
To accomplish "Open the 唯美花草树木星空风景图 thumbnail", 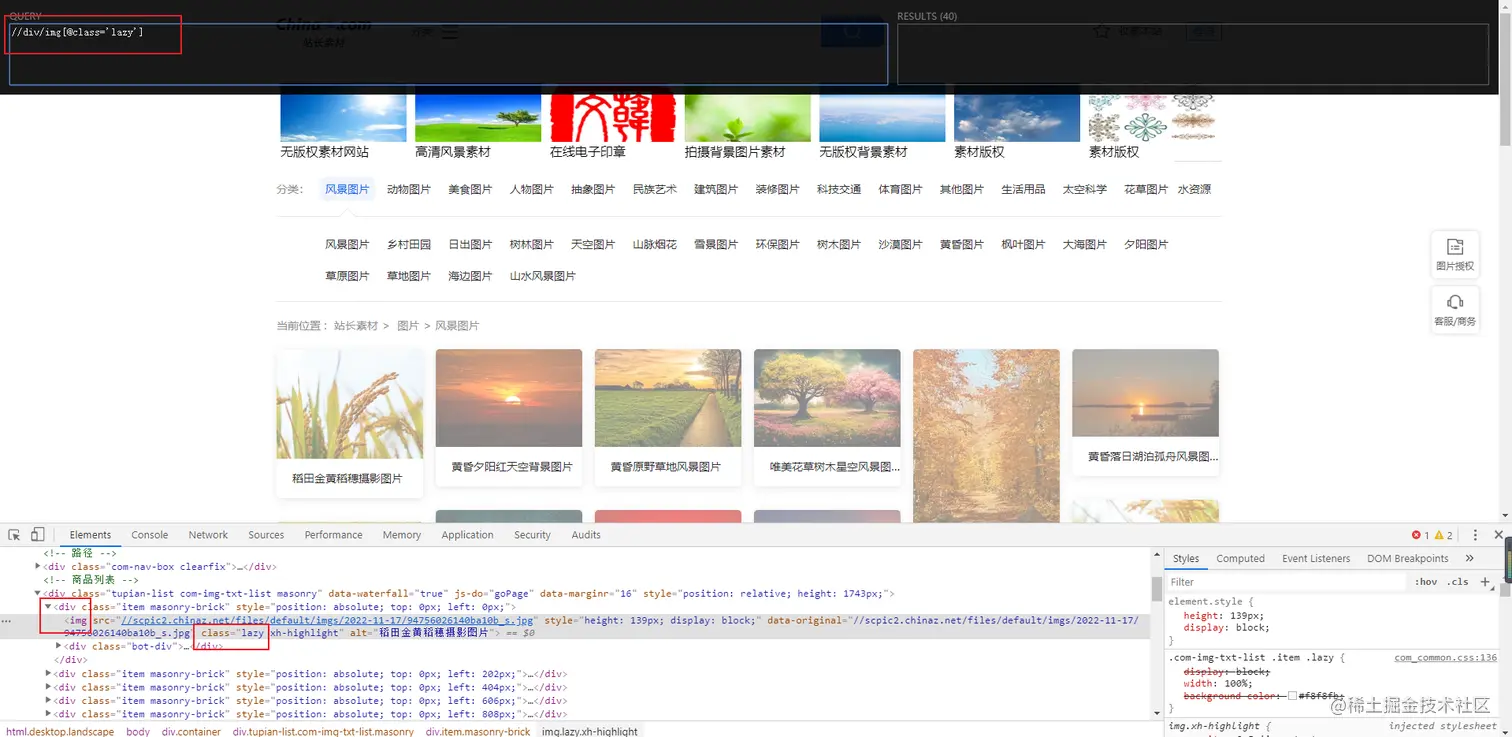I will [827, 398].
